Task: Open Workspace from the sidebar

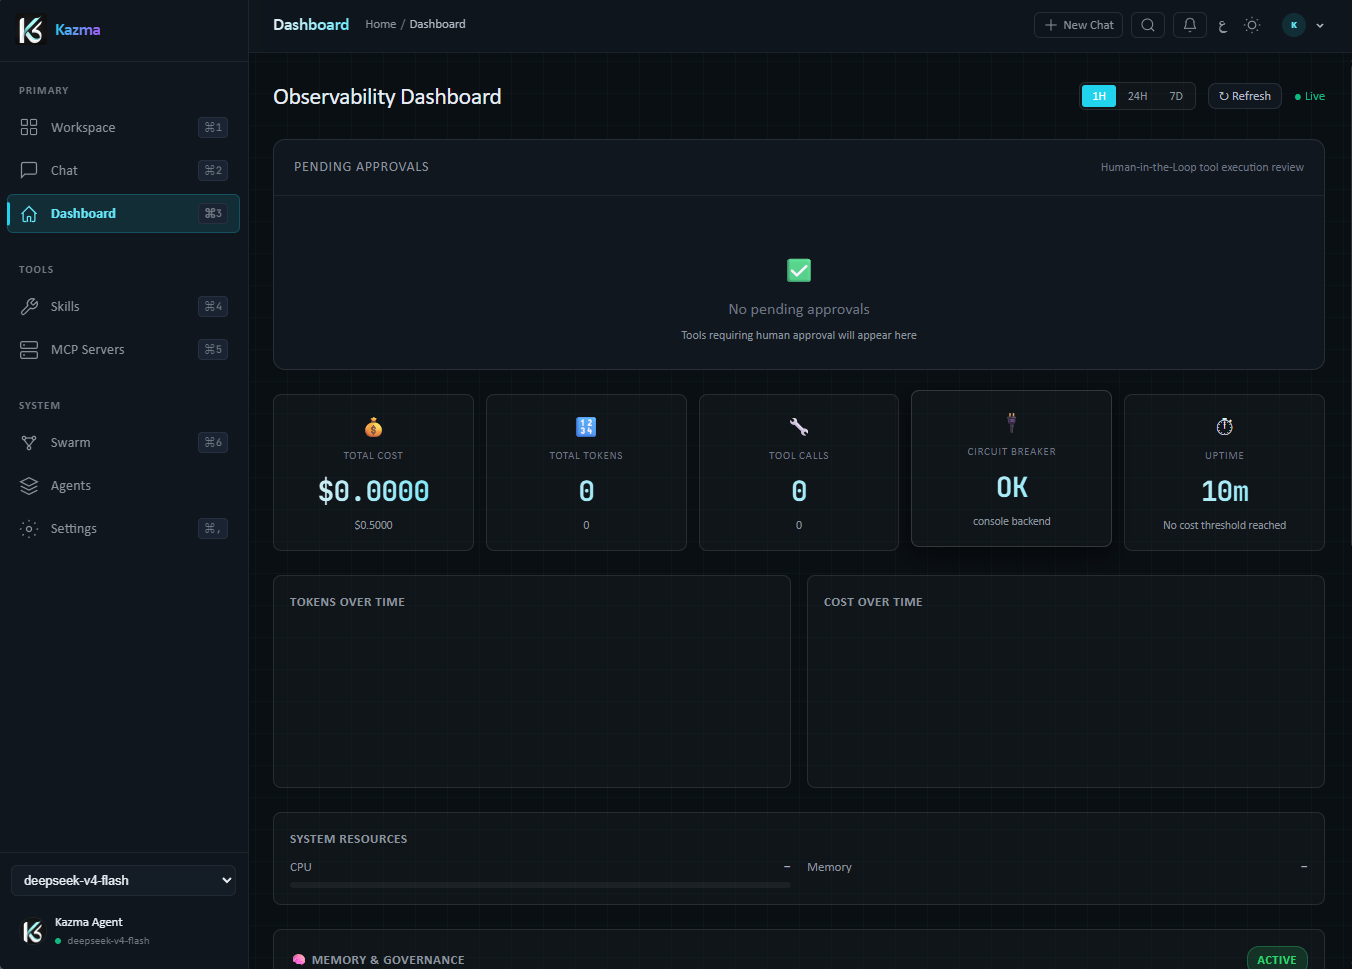Action: (x=123, y=127)
